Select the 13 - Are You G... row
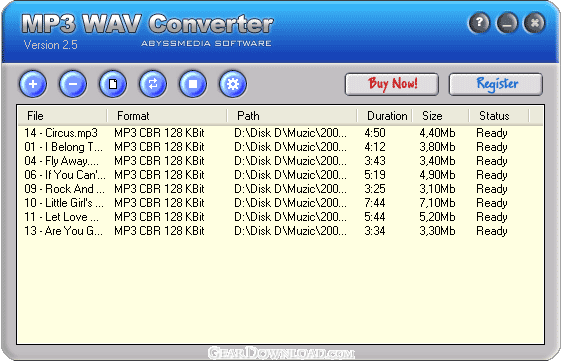Image resolution: width=562 pixels, height=361 pixels. tap(281, 231)
